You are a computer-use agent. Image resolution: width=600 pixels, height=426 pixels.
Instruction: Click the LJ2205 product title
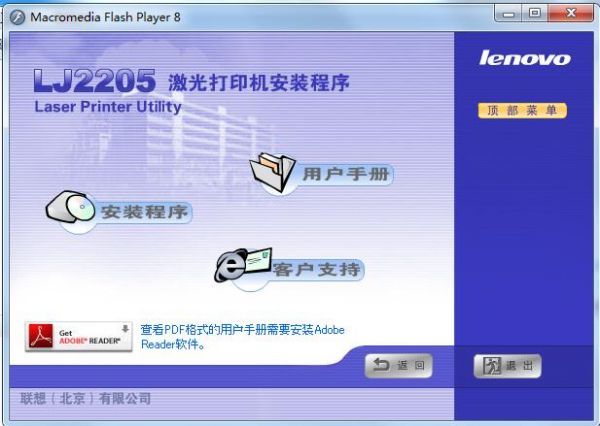coord(95,81)
